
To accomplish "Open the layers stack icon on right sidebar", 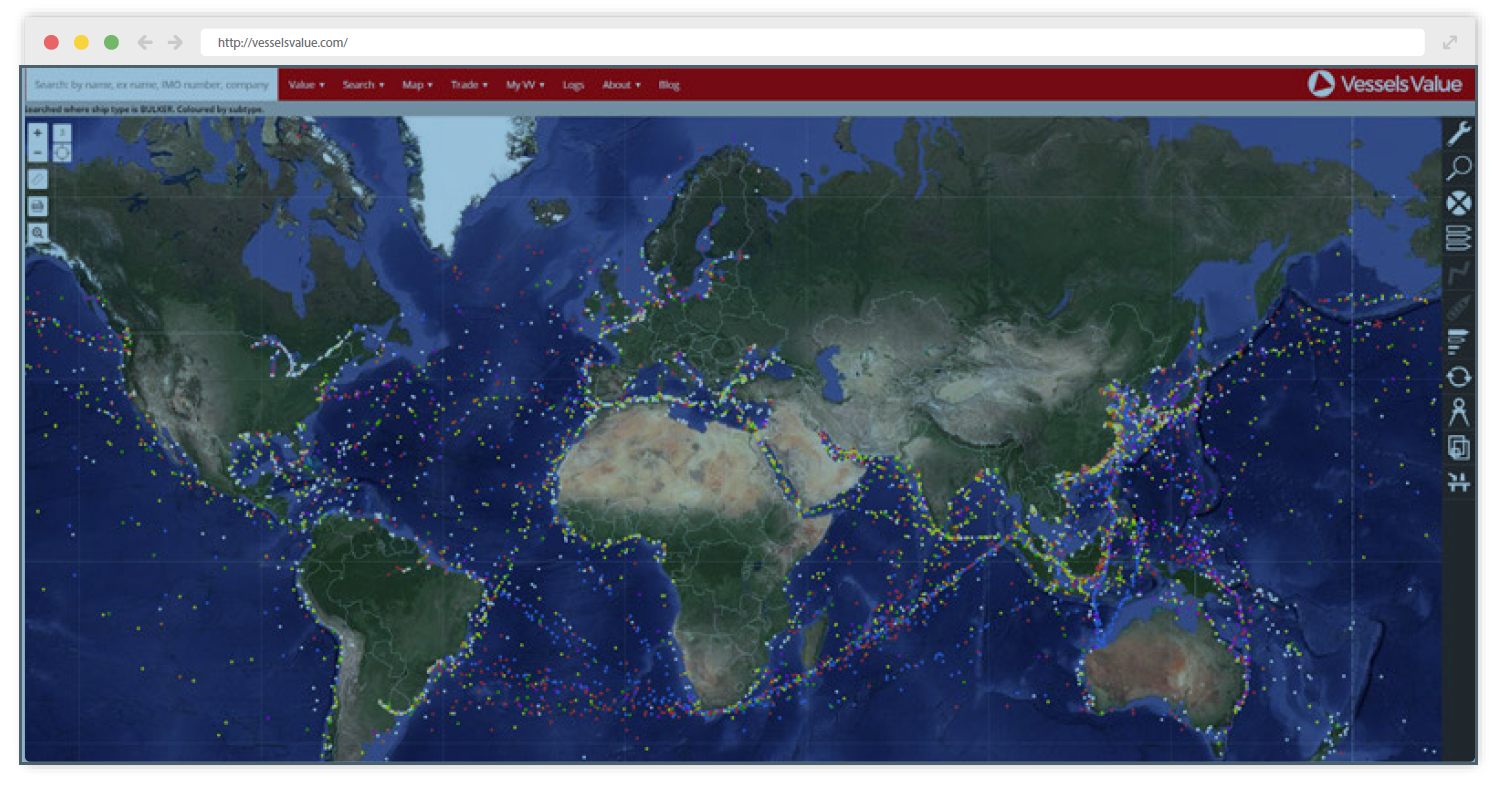I will pos(1458,239).
